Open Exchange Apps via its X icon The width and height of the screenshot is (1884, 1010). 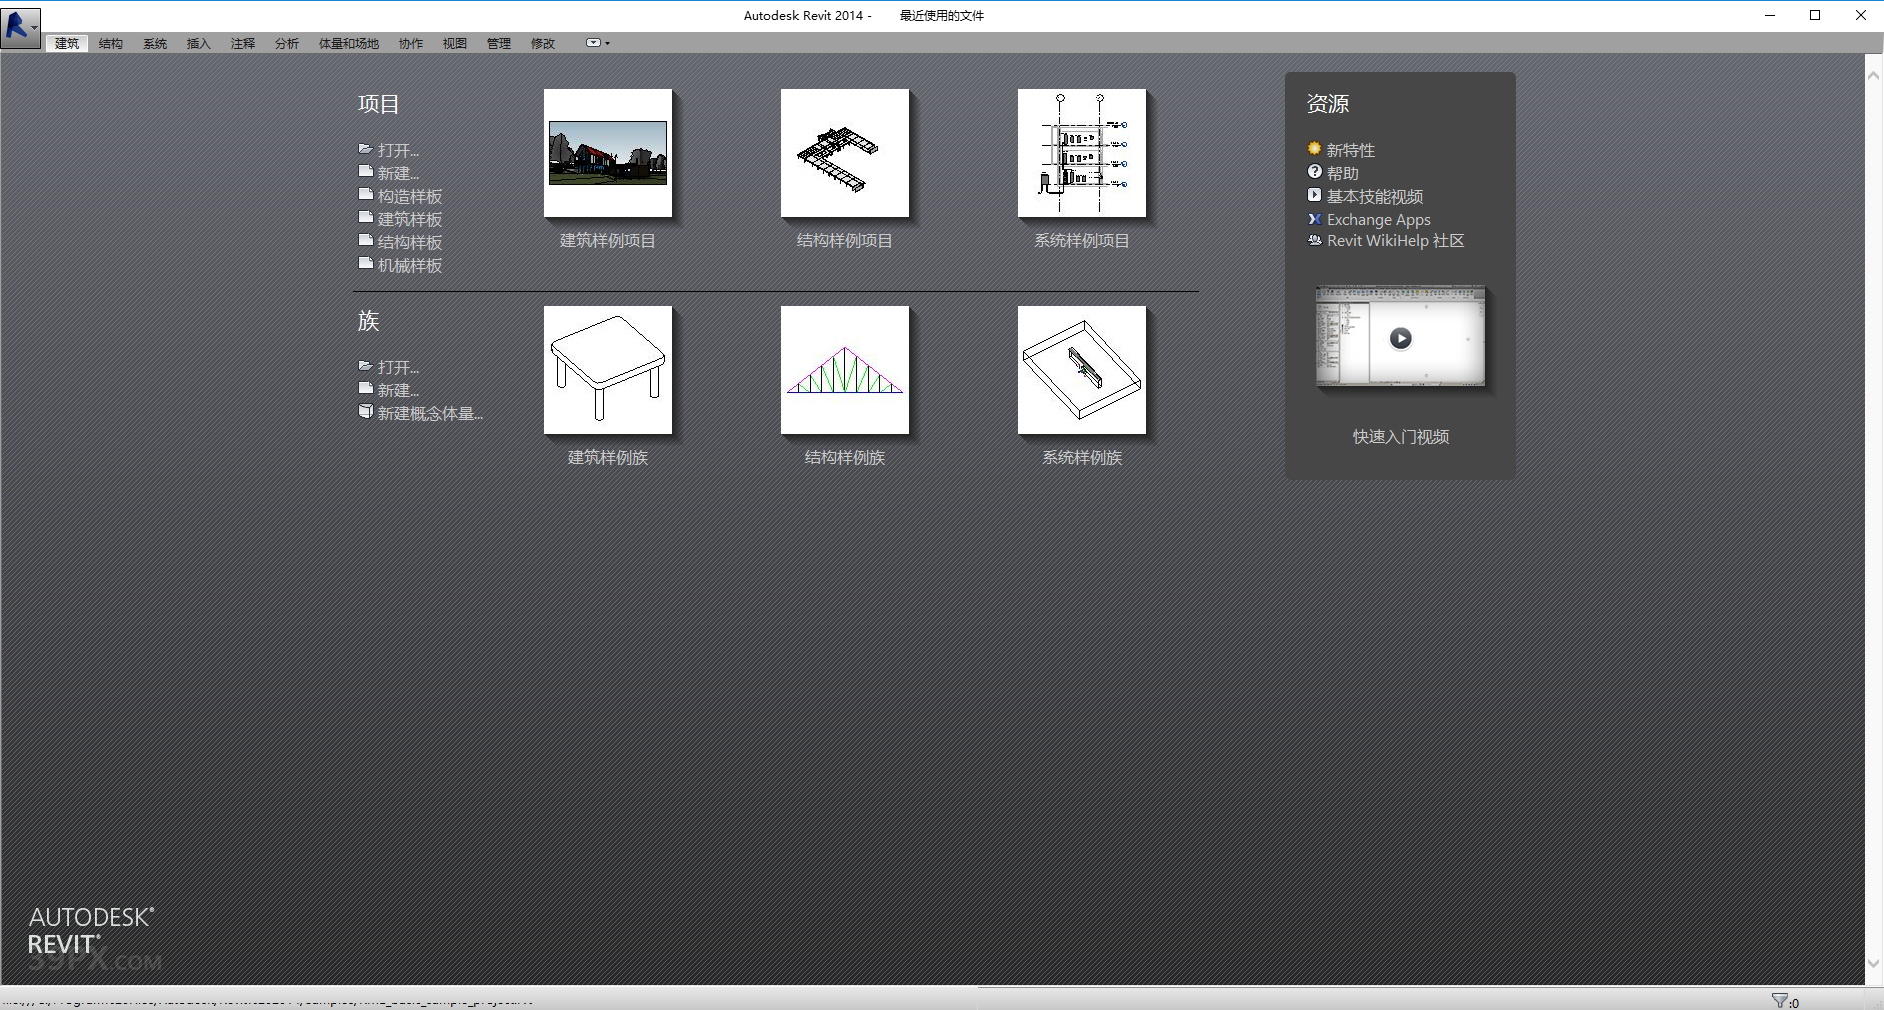1314,219
